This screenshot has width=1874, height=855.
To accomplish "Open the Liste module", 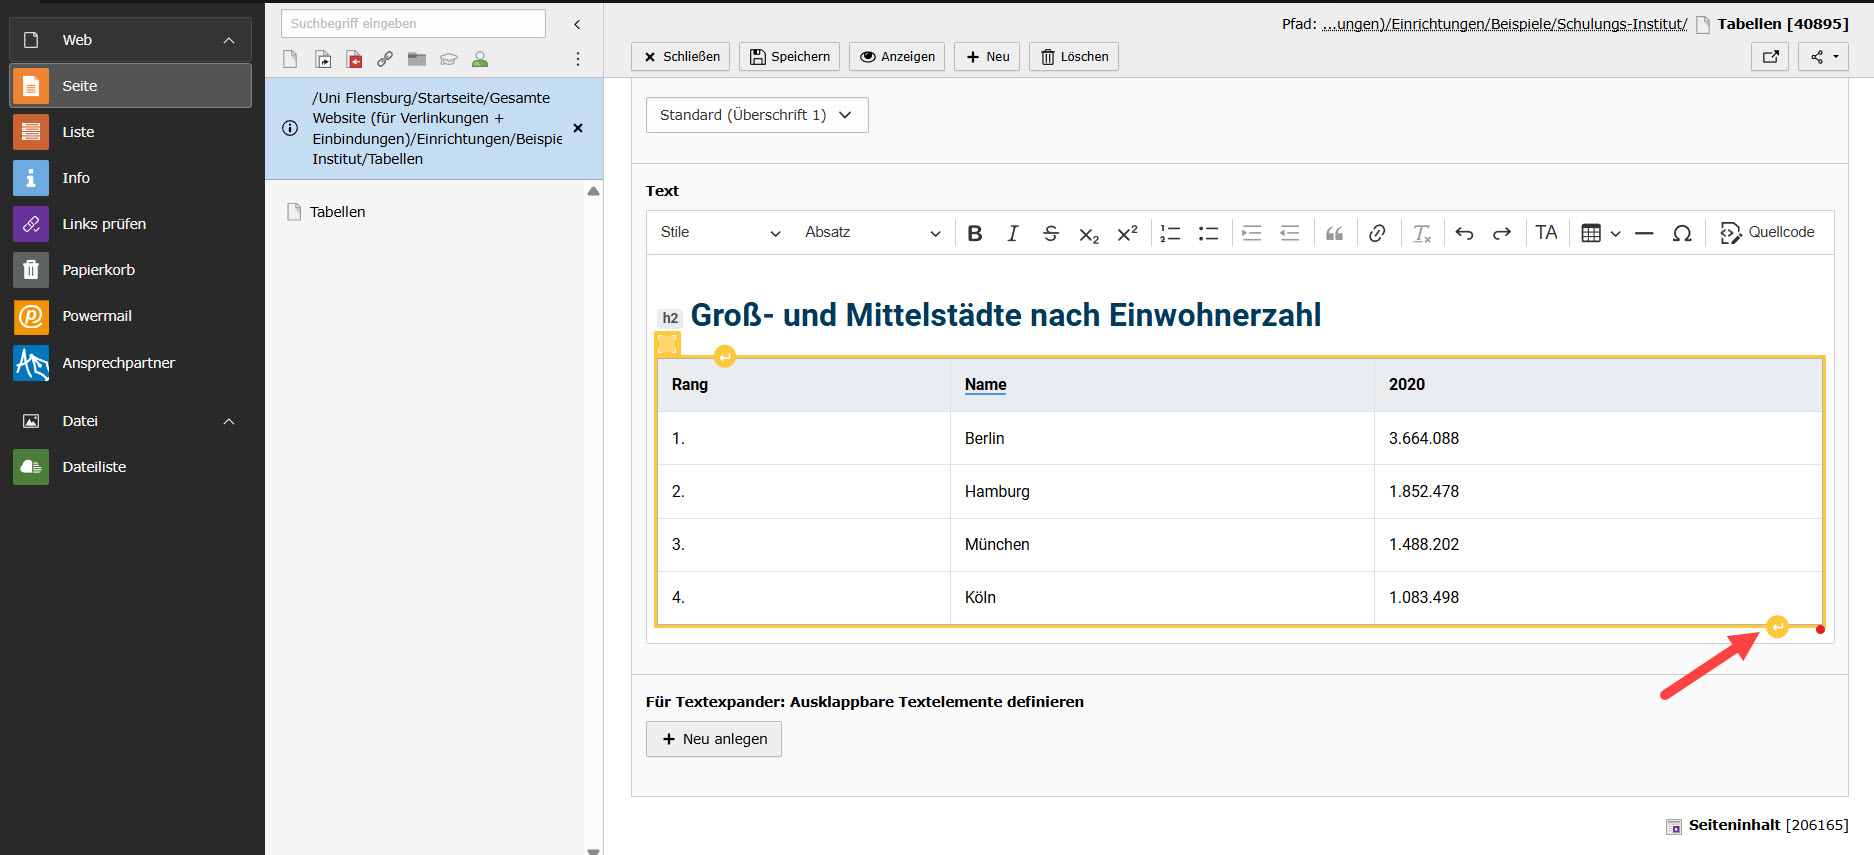I will click(78, 132).
